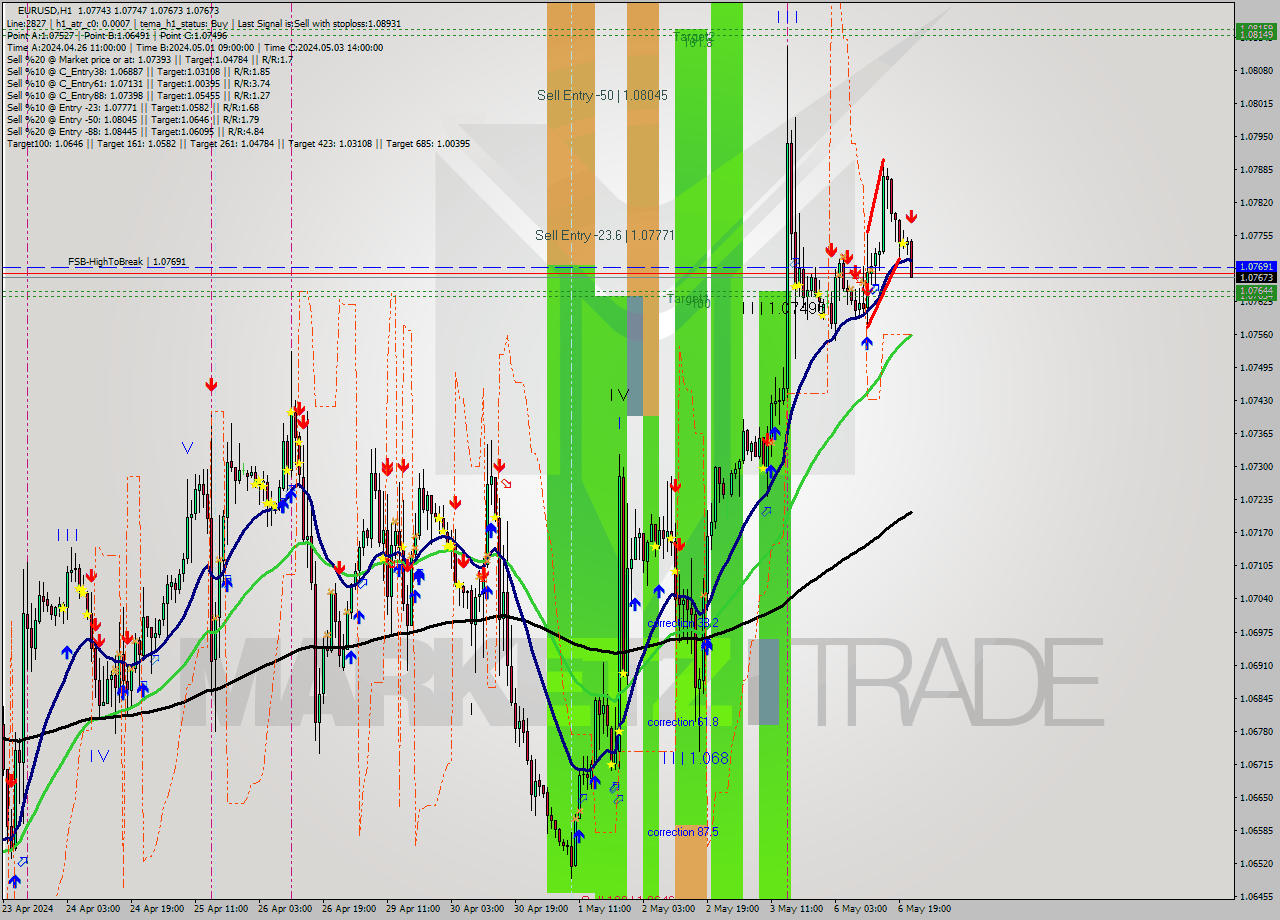Select the 'I I I 1.07496' wave label

[x=784, y=308]
